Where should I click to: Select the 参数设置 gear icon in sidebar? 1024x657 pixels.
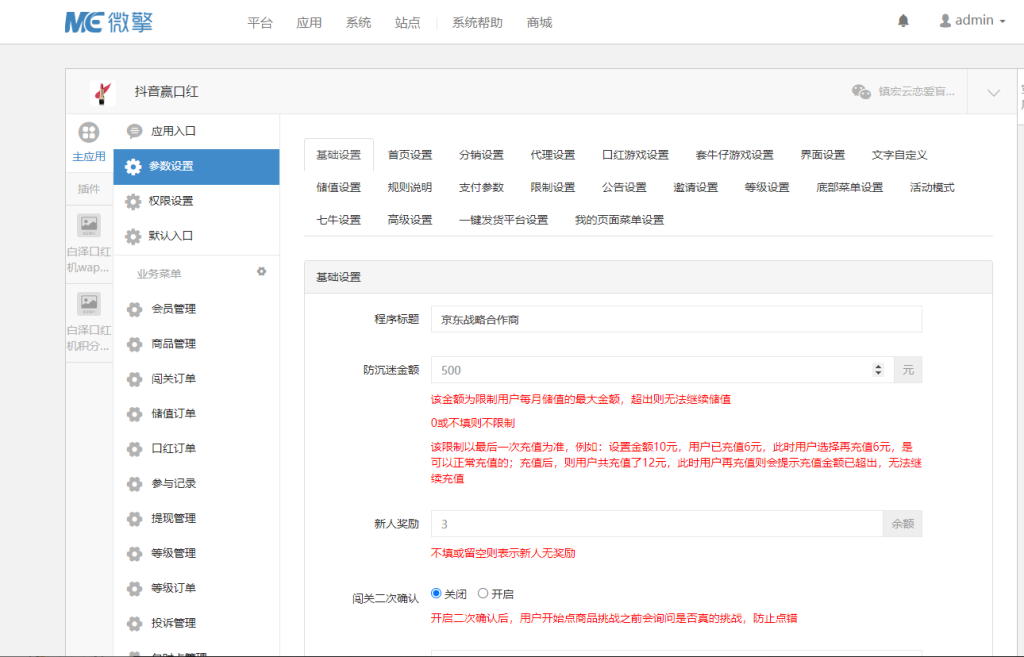pyautogui.click(x=134, y=168)
